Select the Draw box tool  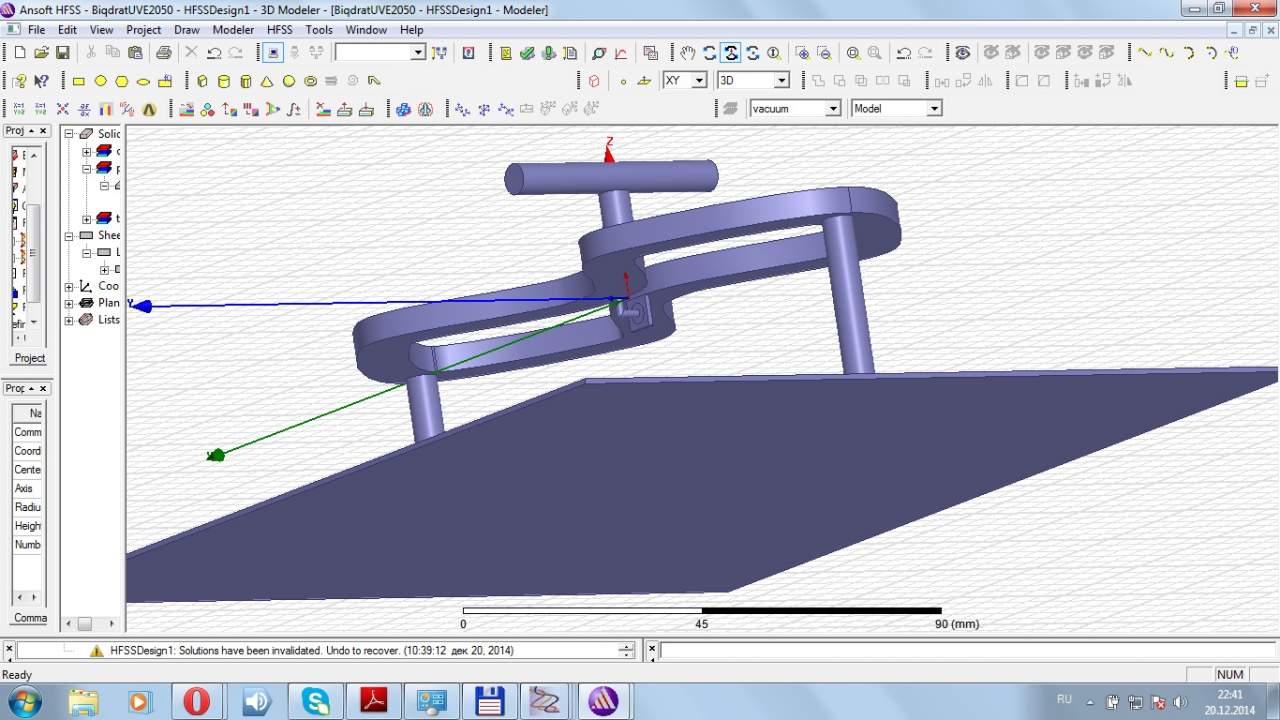tap(202, 81)
